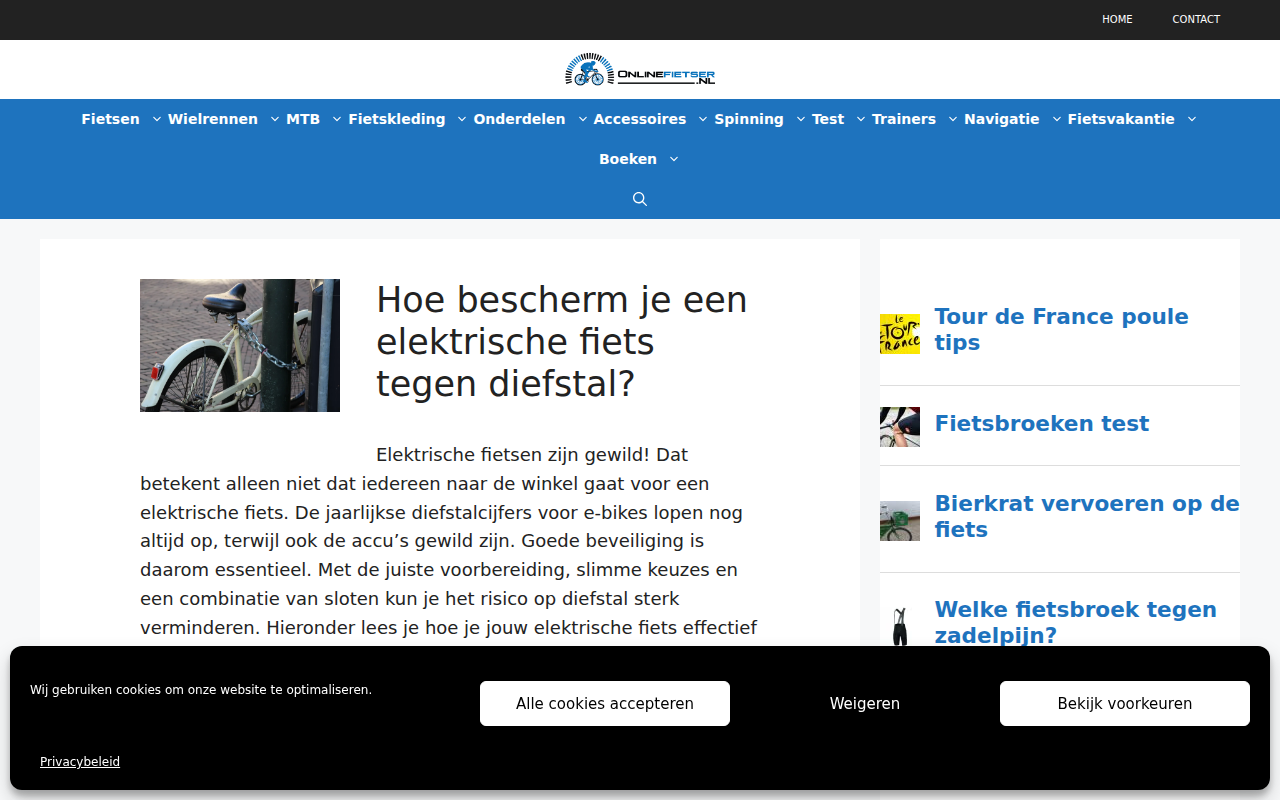Click the Fietsbroeken test thumbnail
The height and width of the screenshot is (800, 1280).
(900, 427)
